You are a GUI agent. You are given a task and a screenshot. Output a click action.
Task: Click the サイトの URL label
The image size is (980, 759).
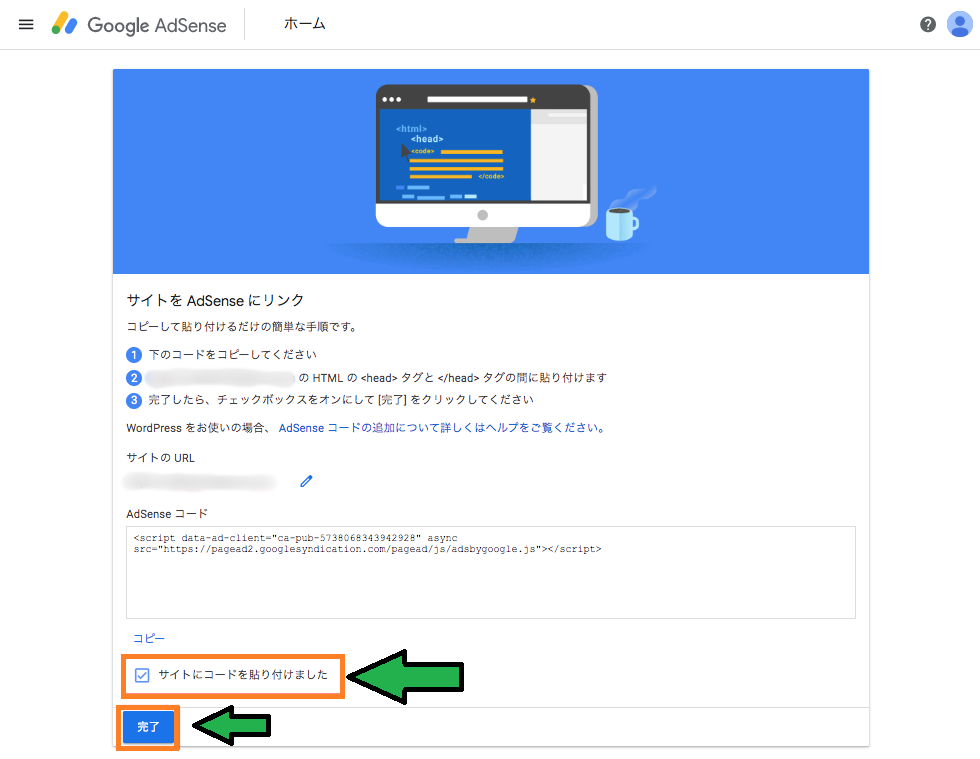click(x=161, y=458)
